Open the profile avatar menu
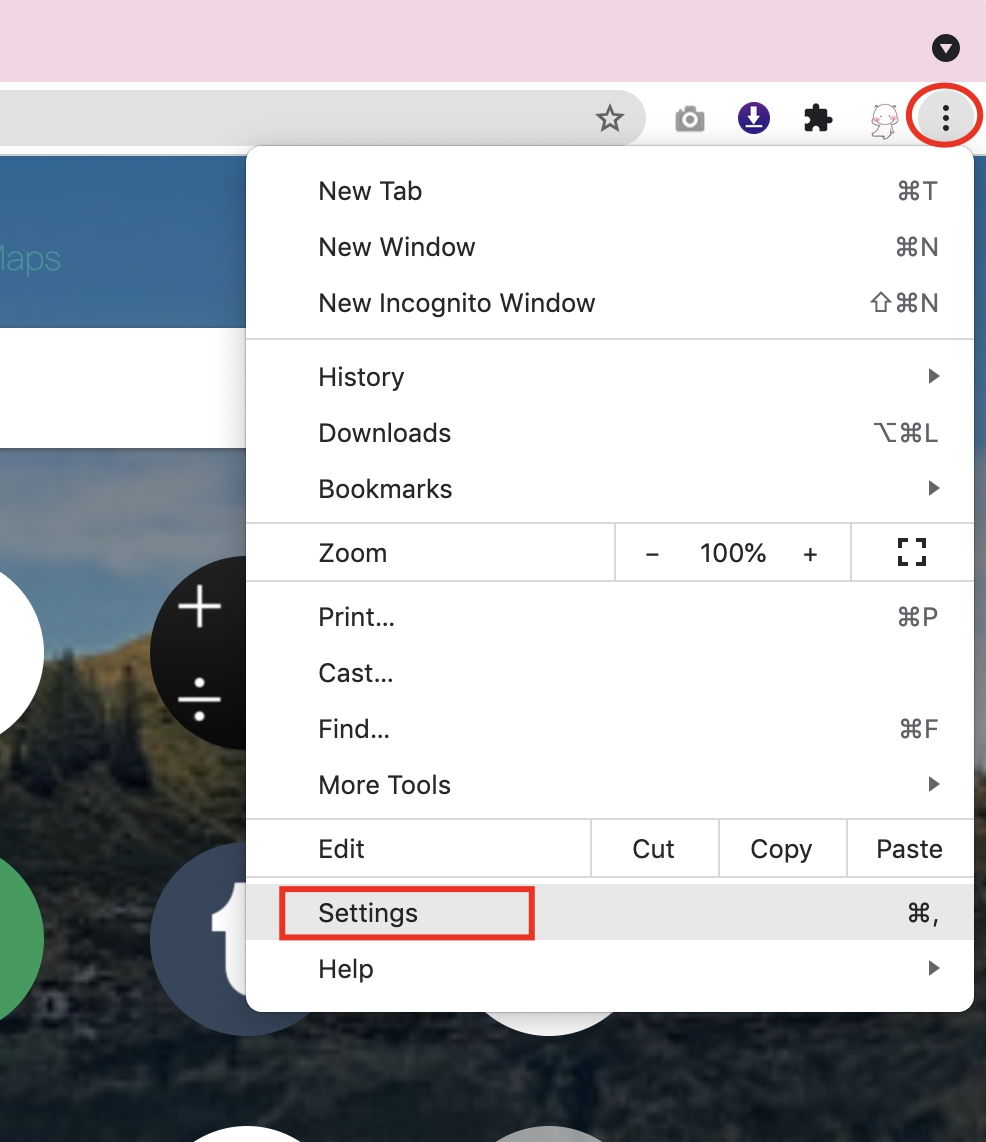 click(883, 119)
